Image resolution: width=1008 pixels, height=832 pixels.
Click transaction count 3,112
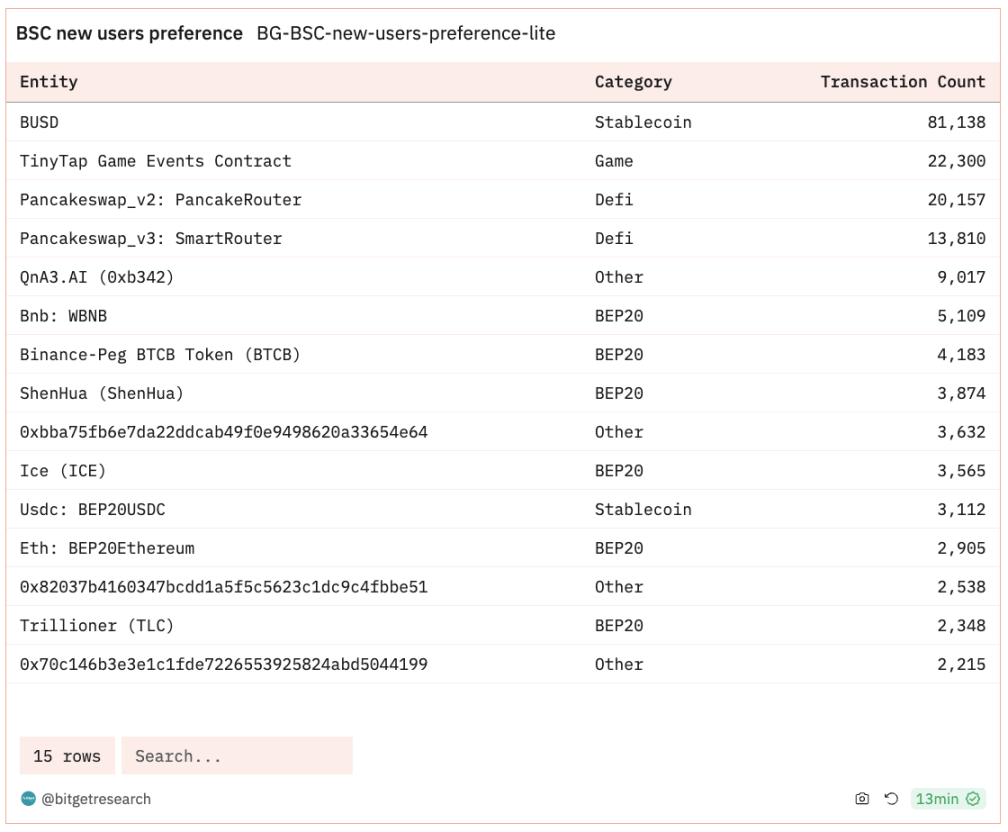[x=961, y=509]
